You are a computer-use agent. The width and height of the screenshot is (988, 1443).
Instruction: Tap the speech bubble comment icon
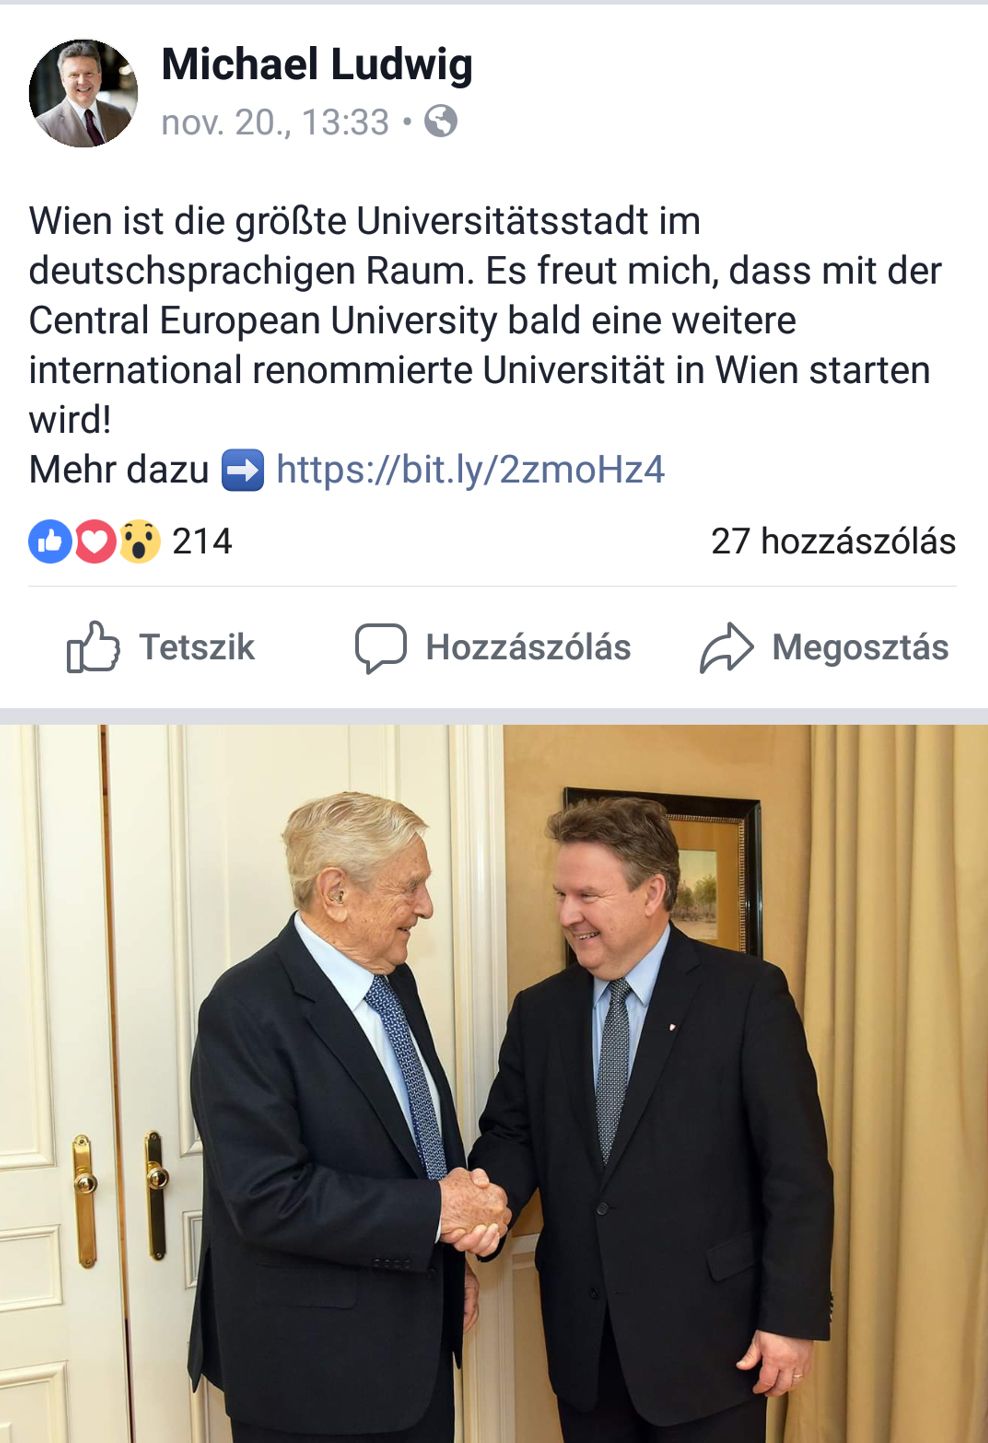[381, 647]
